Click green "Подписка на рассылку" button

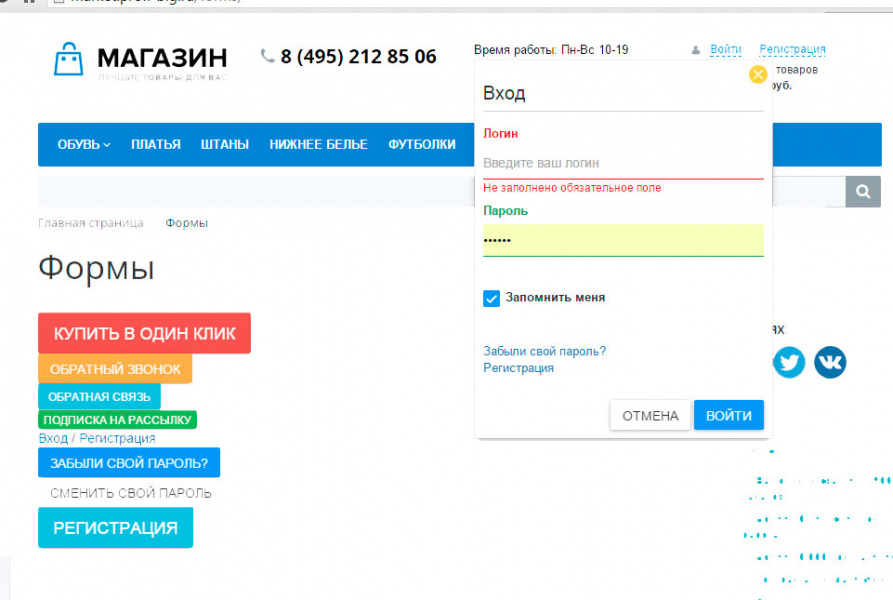click(118, 420)
